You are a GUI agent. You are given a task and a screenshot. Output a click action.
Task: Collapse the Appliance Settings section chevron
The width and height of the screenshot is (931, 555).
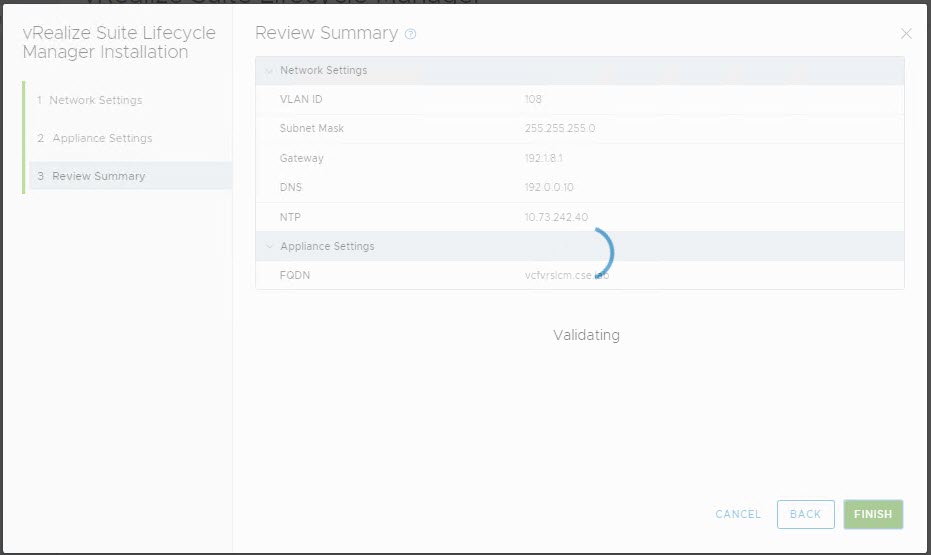[x=269, y=246]
